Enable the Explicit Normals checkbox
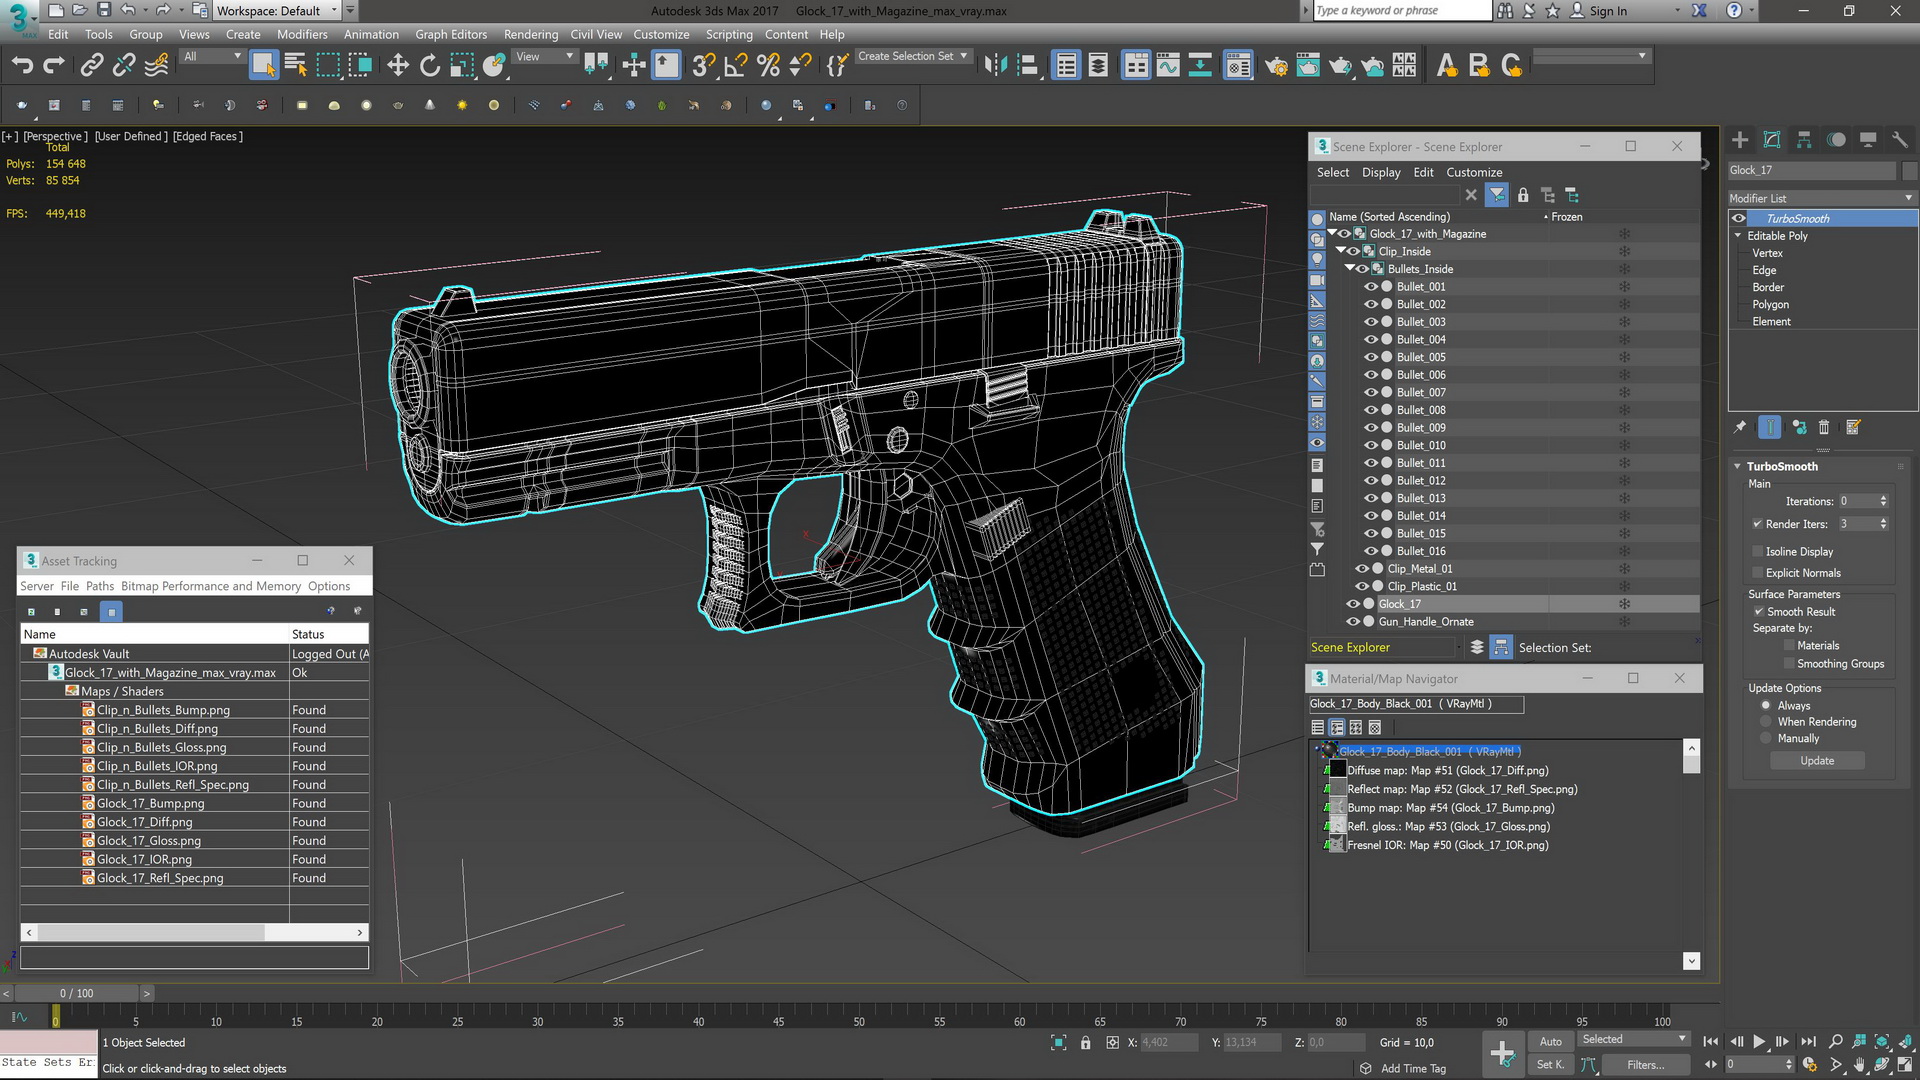The width and height of the screenshot is (1920, 1080). pos(1757,573)
